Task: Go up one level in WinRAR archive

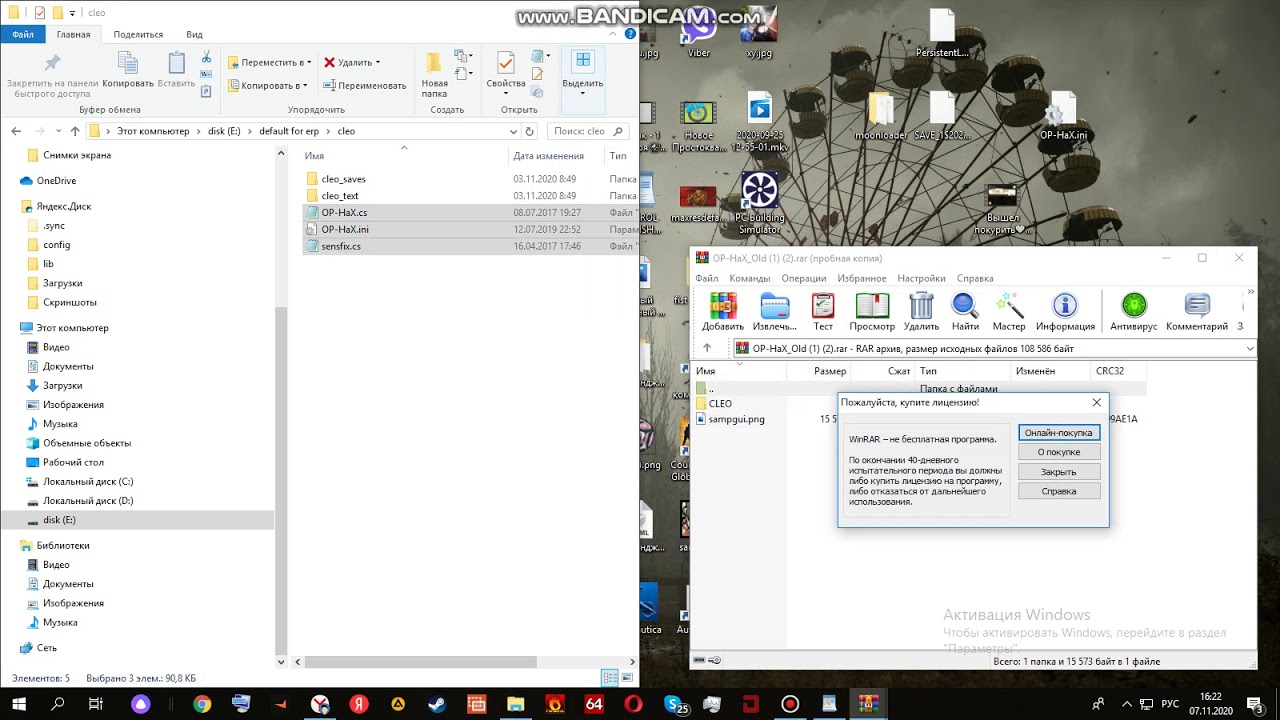Action: click(x=707, y=348)
